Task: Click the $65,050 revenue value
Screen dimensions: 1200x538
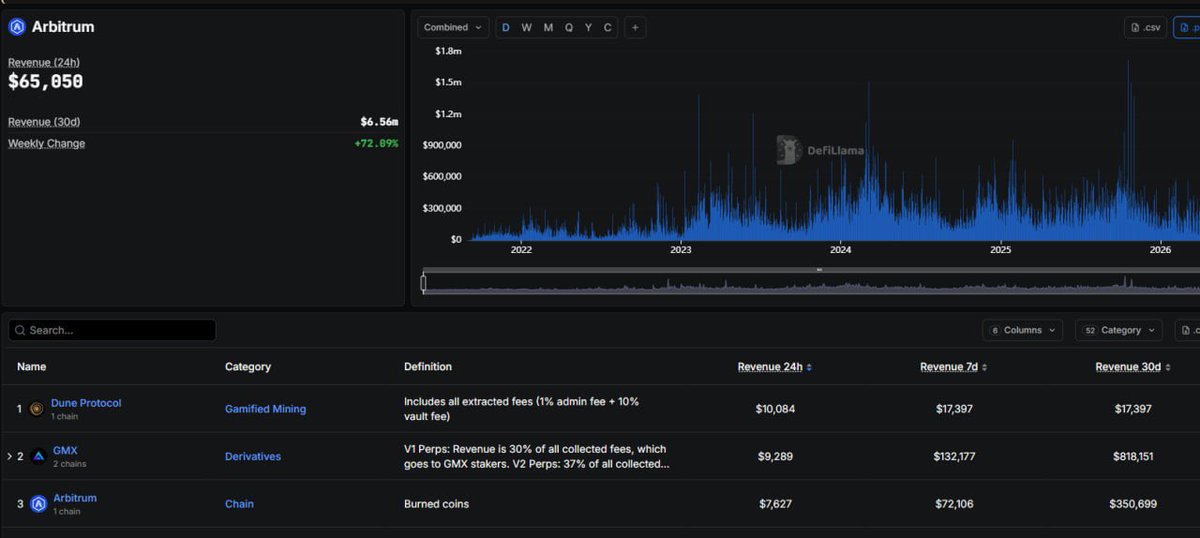Action: click(x=46, y=82)
